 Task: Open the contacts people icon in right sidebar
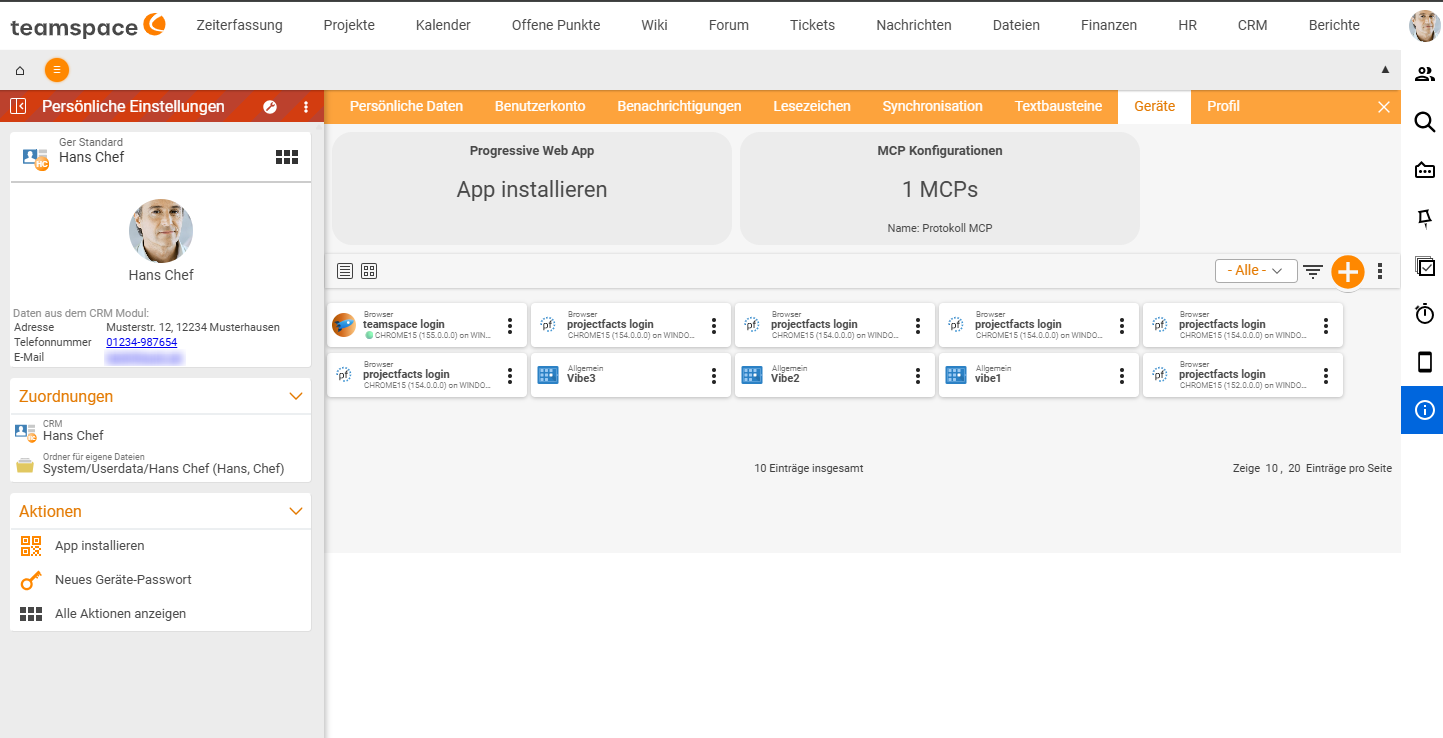point(1425,74)
